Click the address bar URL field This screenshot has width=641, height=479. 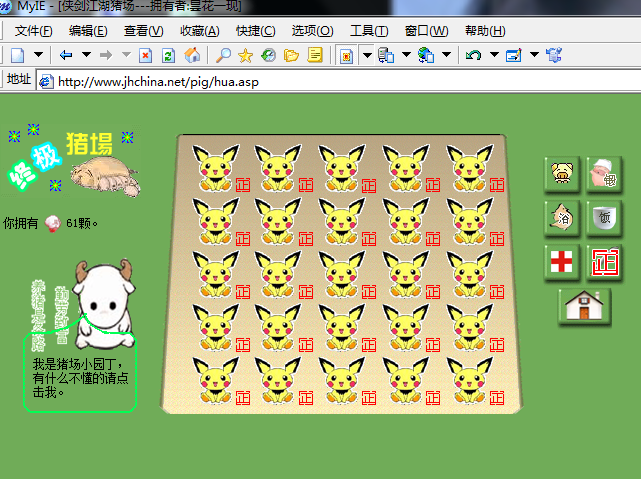(339, 82)
